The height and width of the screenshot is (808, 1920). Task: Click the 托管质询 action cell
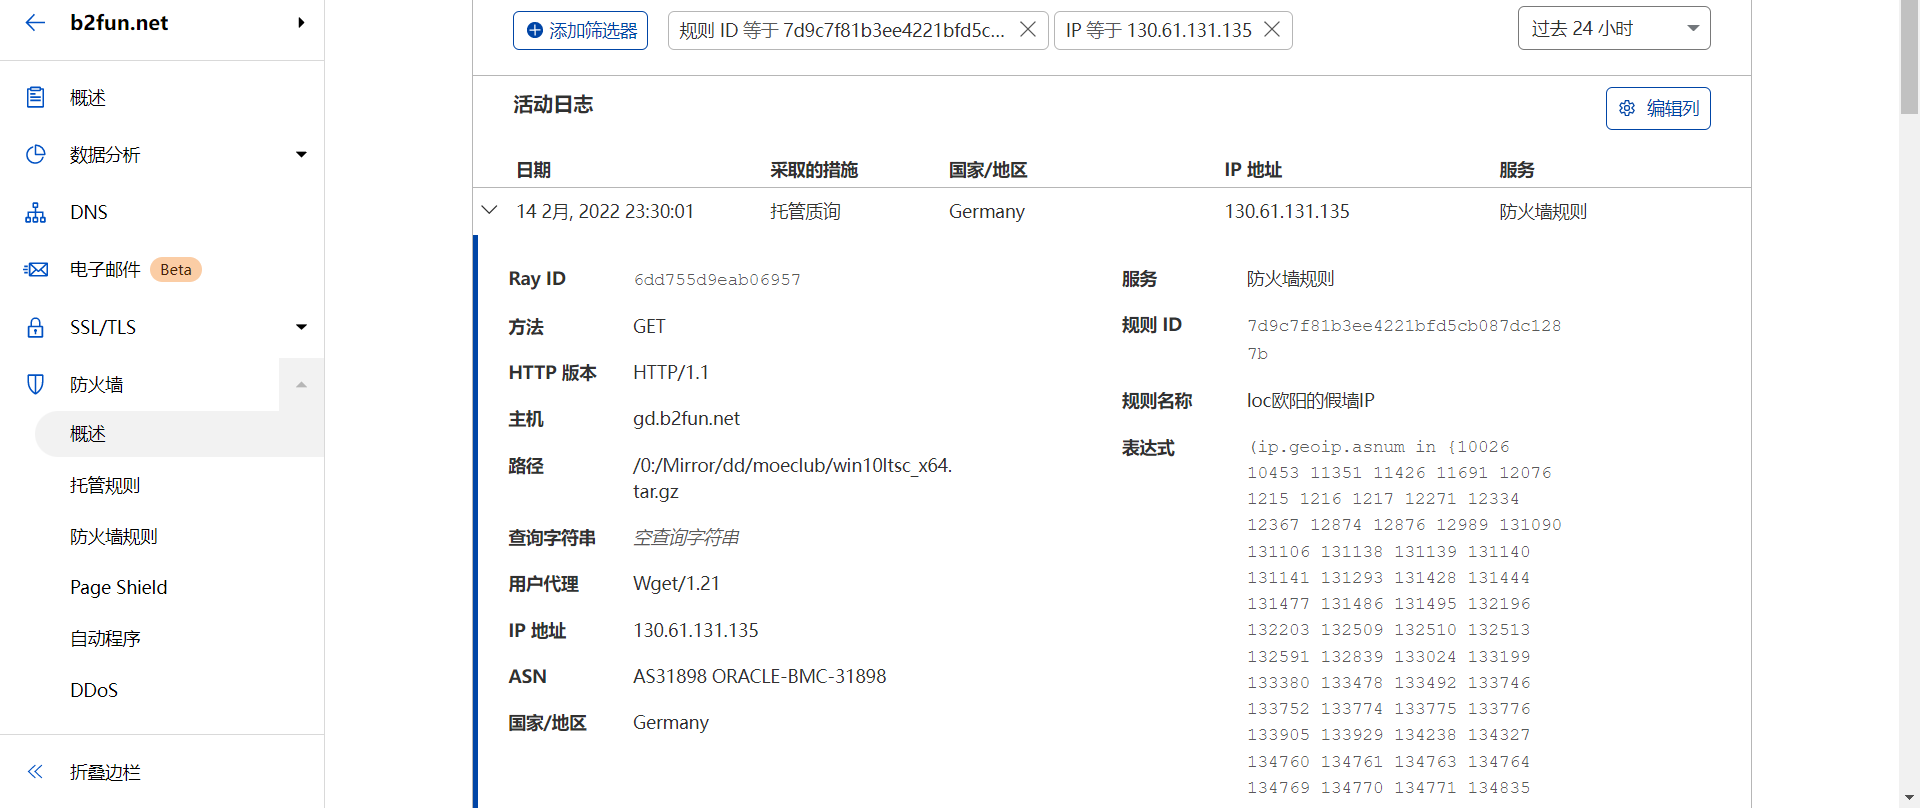[x=805, y=211]
